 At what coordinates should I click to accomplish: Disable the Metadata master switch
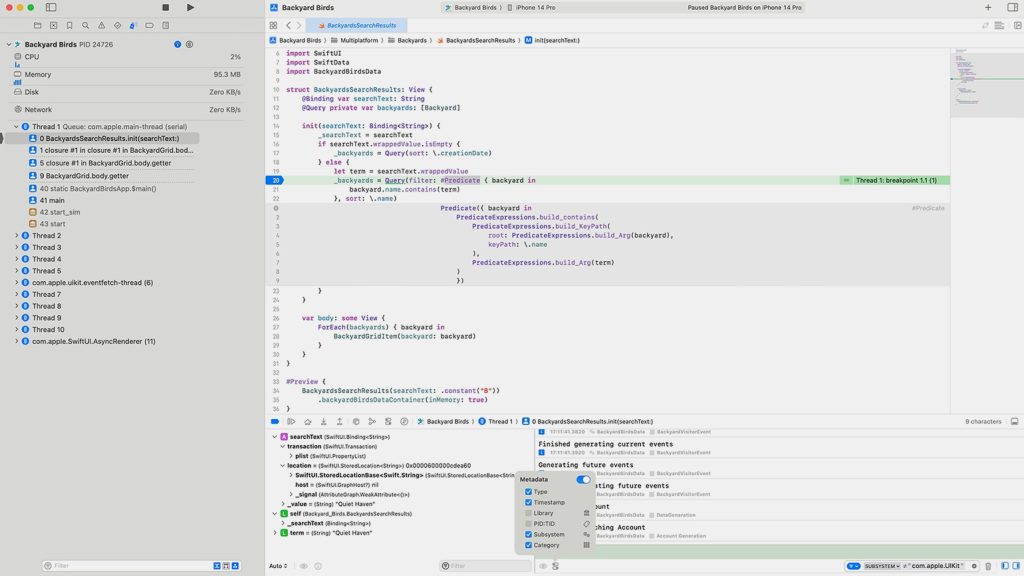pos(581,480)
